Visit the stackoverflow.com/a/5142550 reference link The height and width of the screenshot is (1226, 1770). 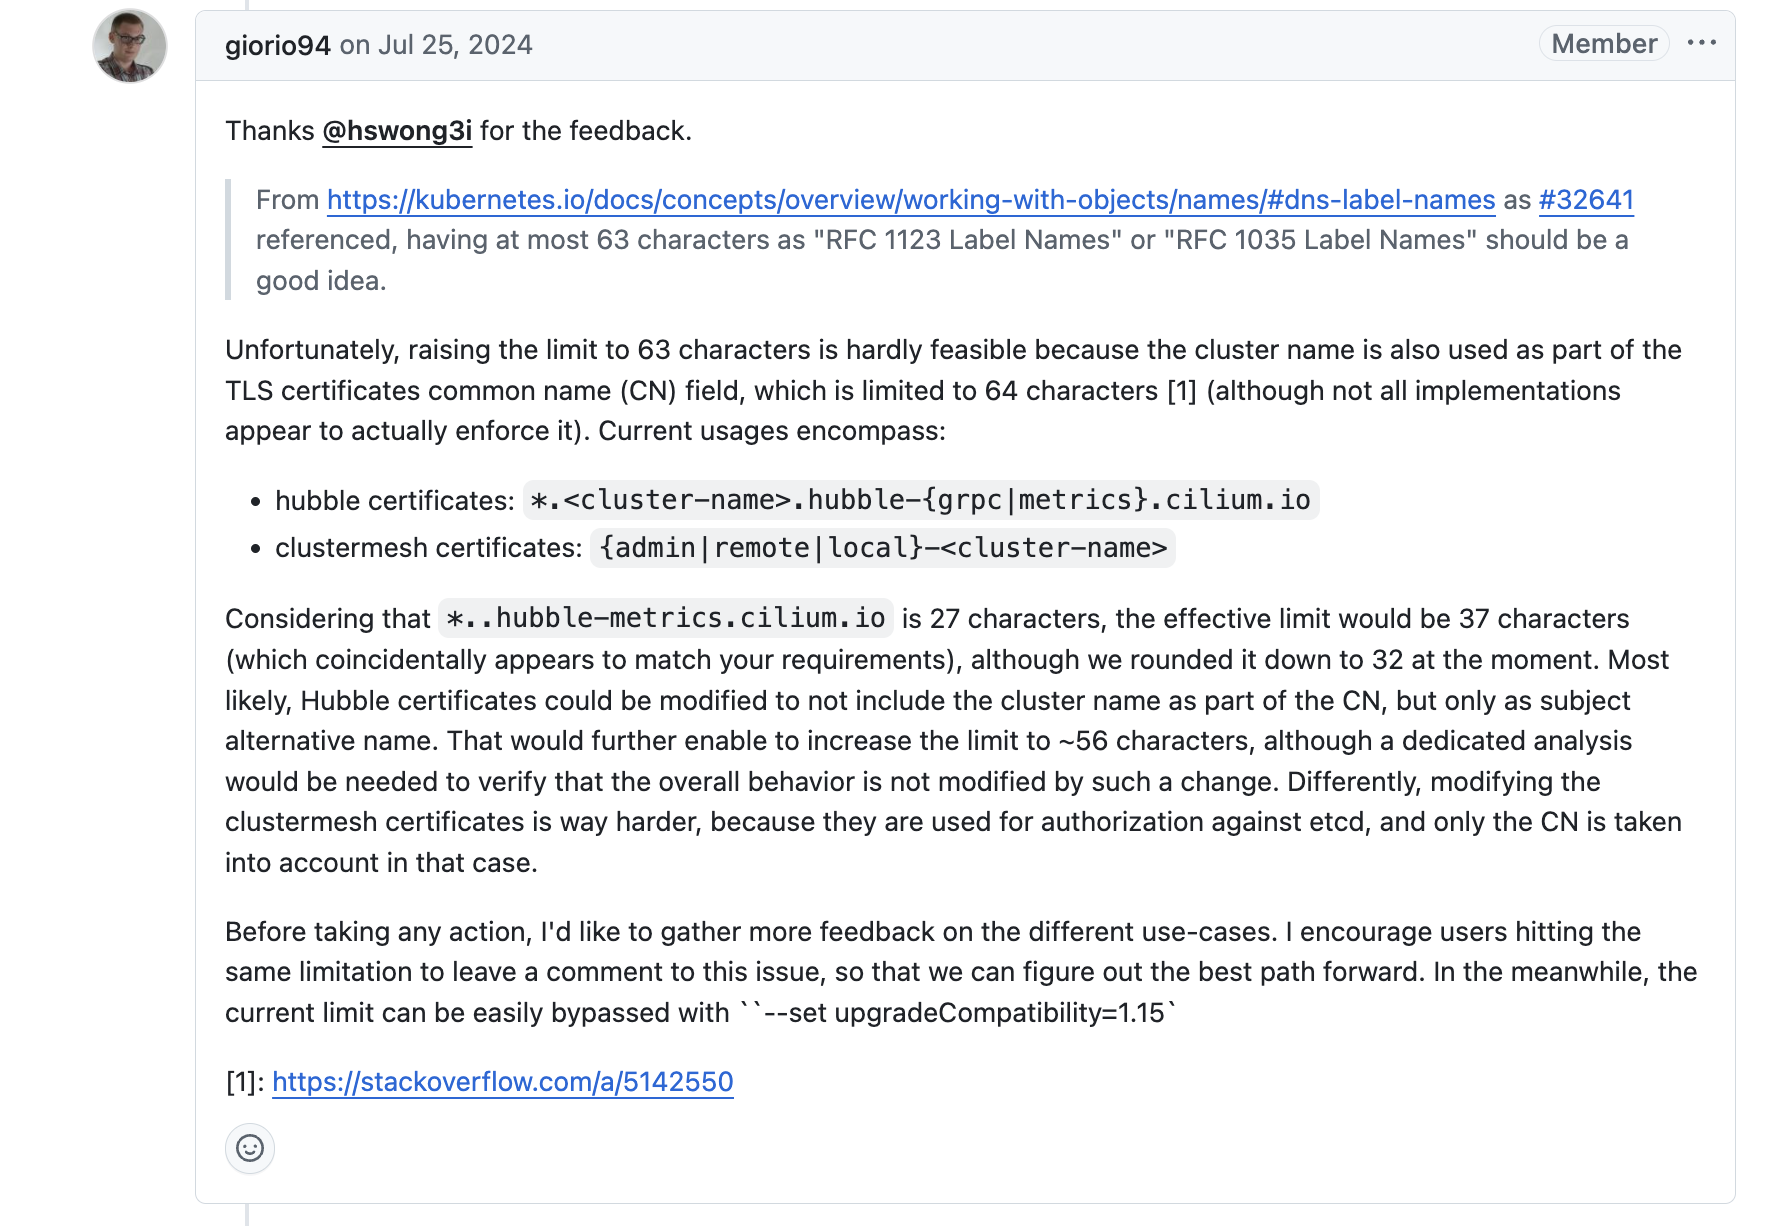[x=503, y=1082]
